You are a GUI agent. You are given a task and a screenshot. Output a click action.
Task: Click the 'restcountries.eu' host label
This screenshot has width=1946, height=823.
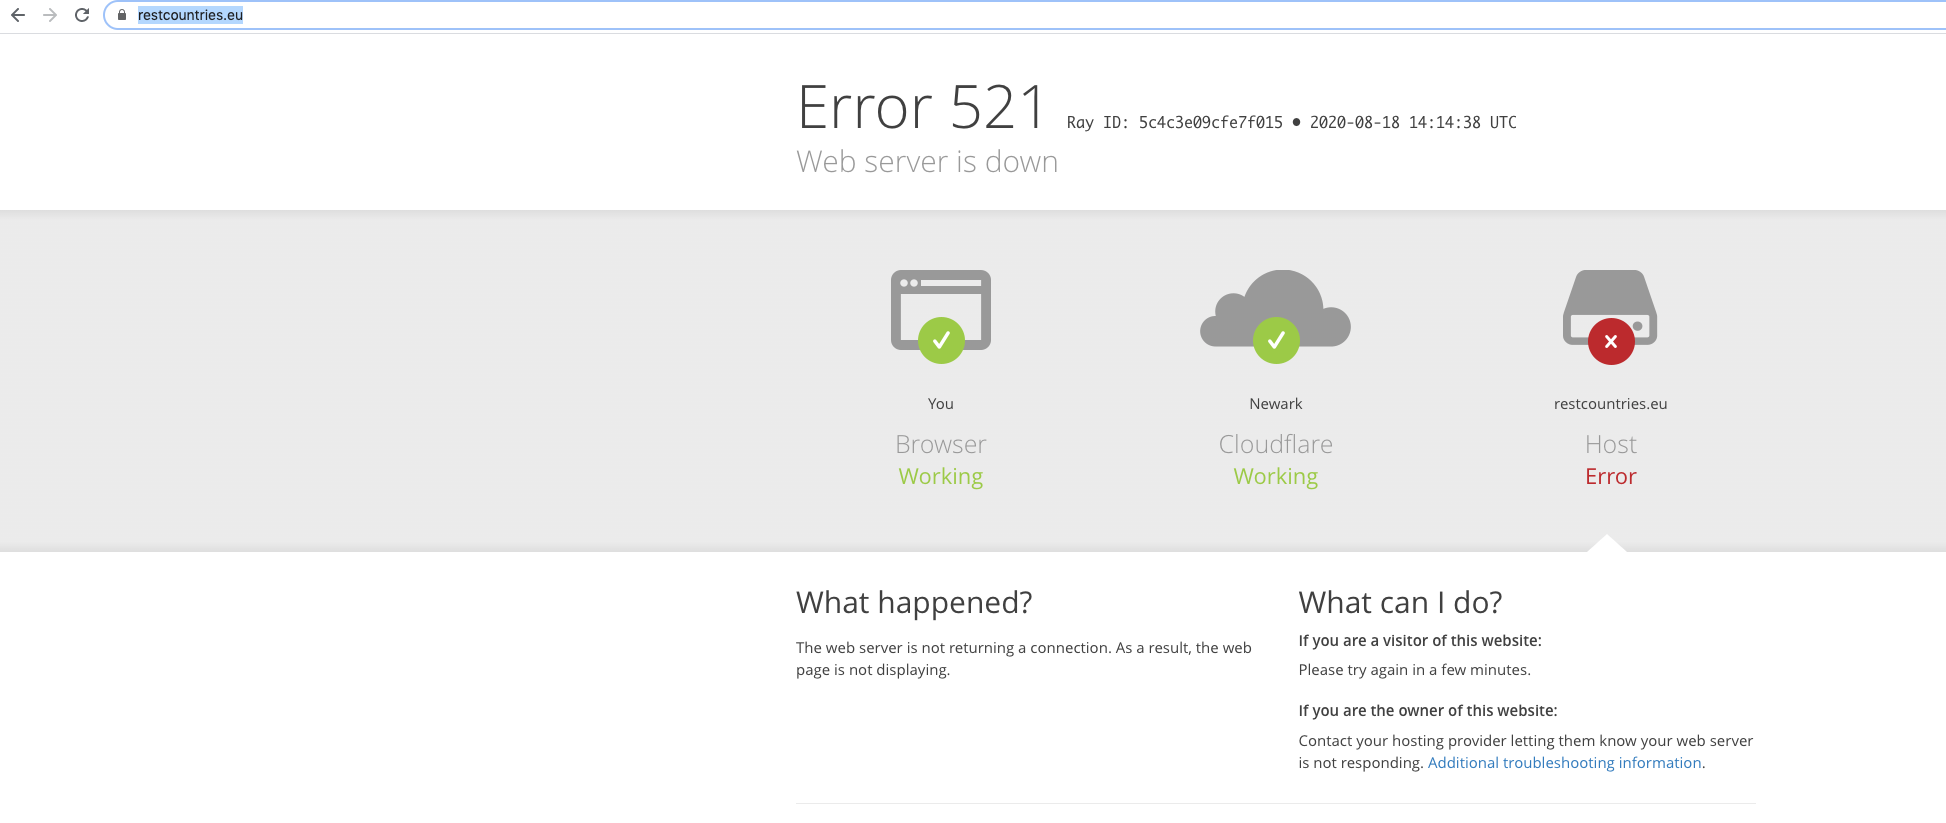(x=1610, y=404)
